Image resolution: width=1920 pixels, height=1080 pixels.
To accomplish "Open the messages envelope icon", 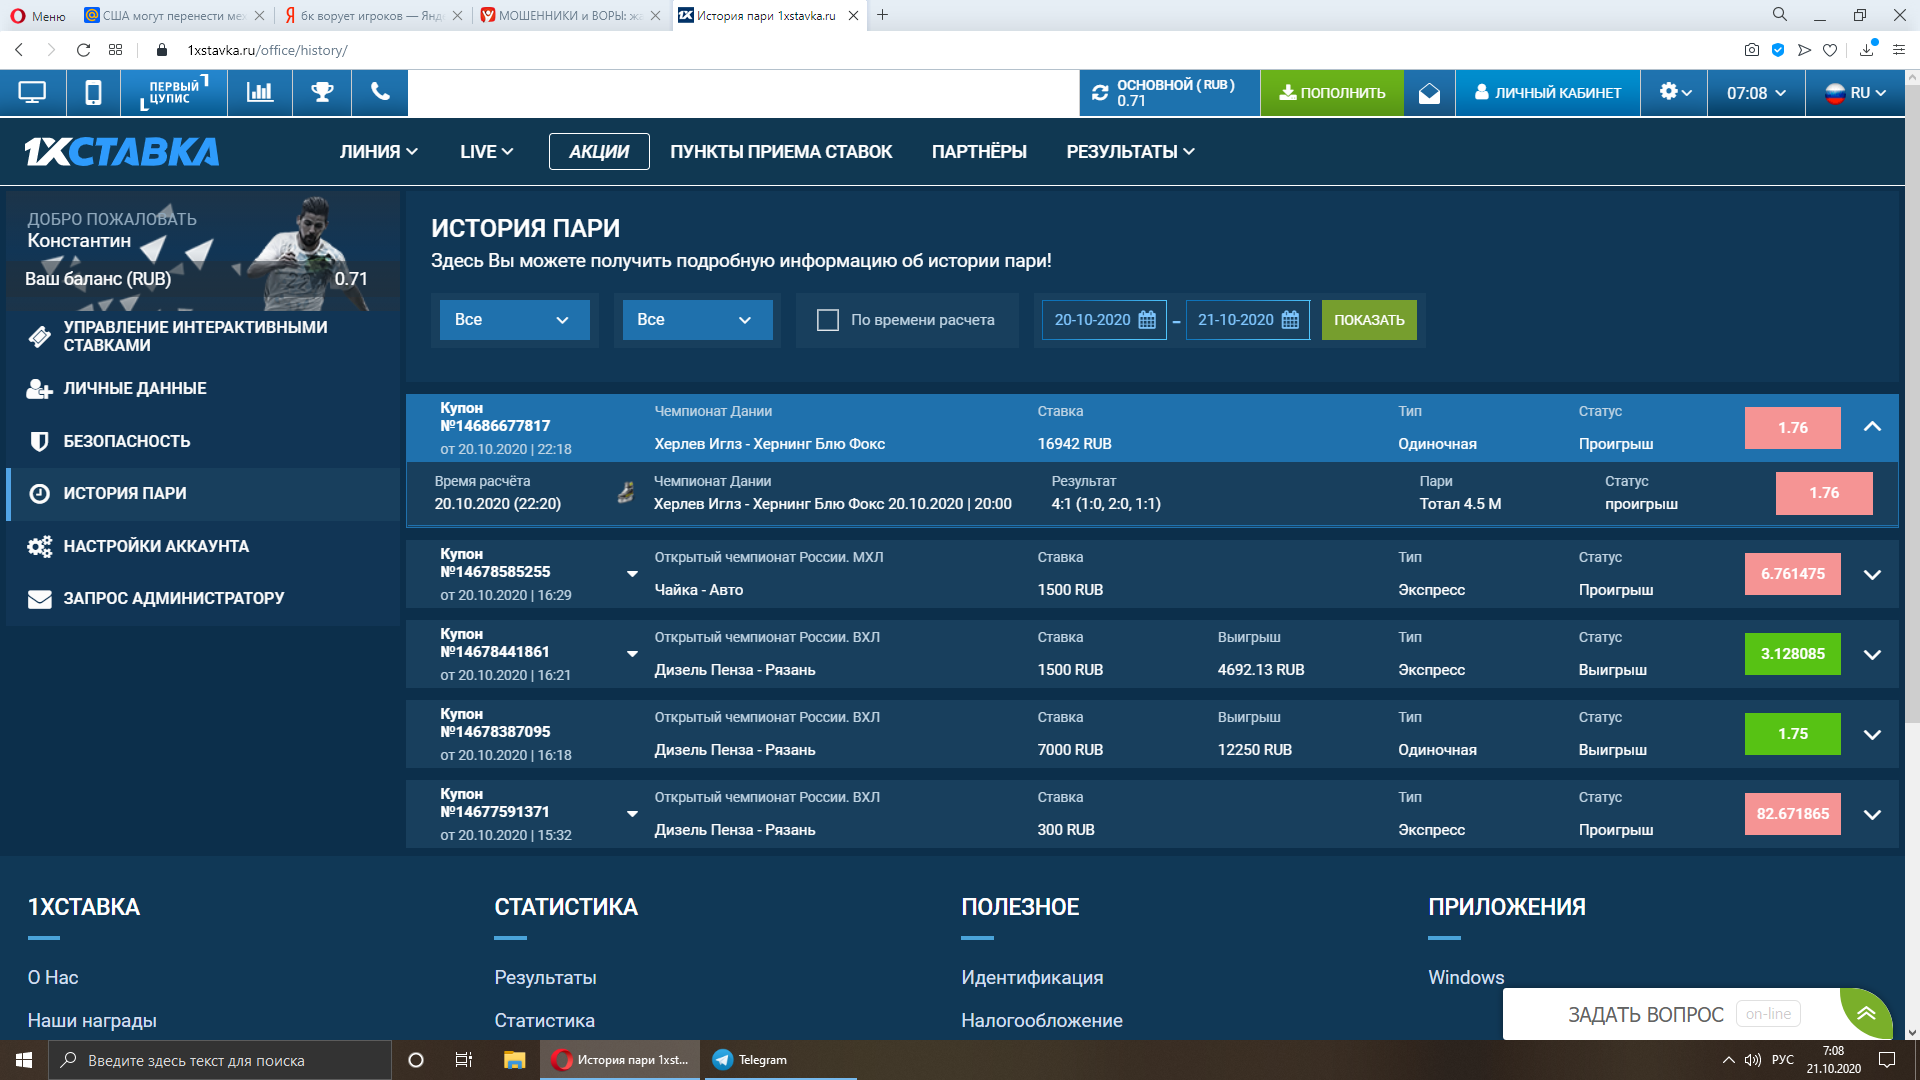I will click(1429, 93).
